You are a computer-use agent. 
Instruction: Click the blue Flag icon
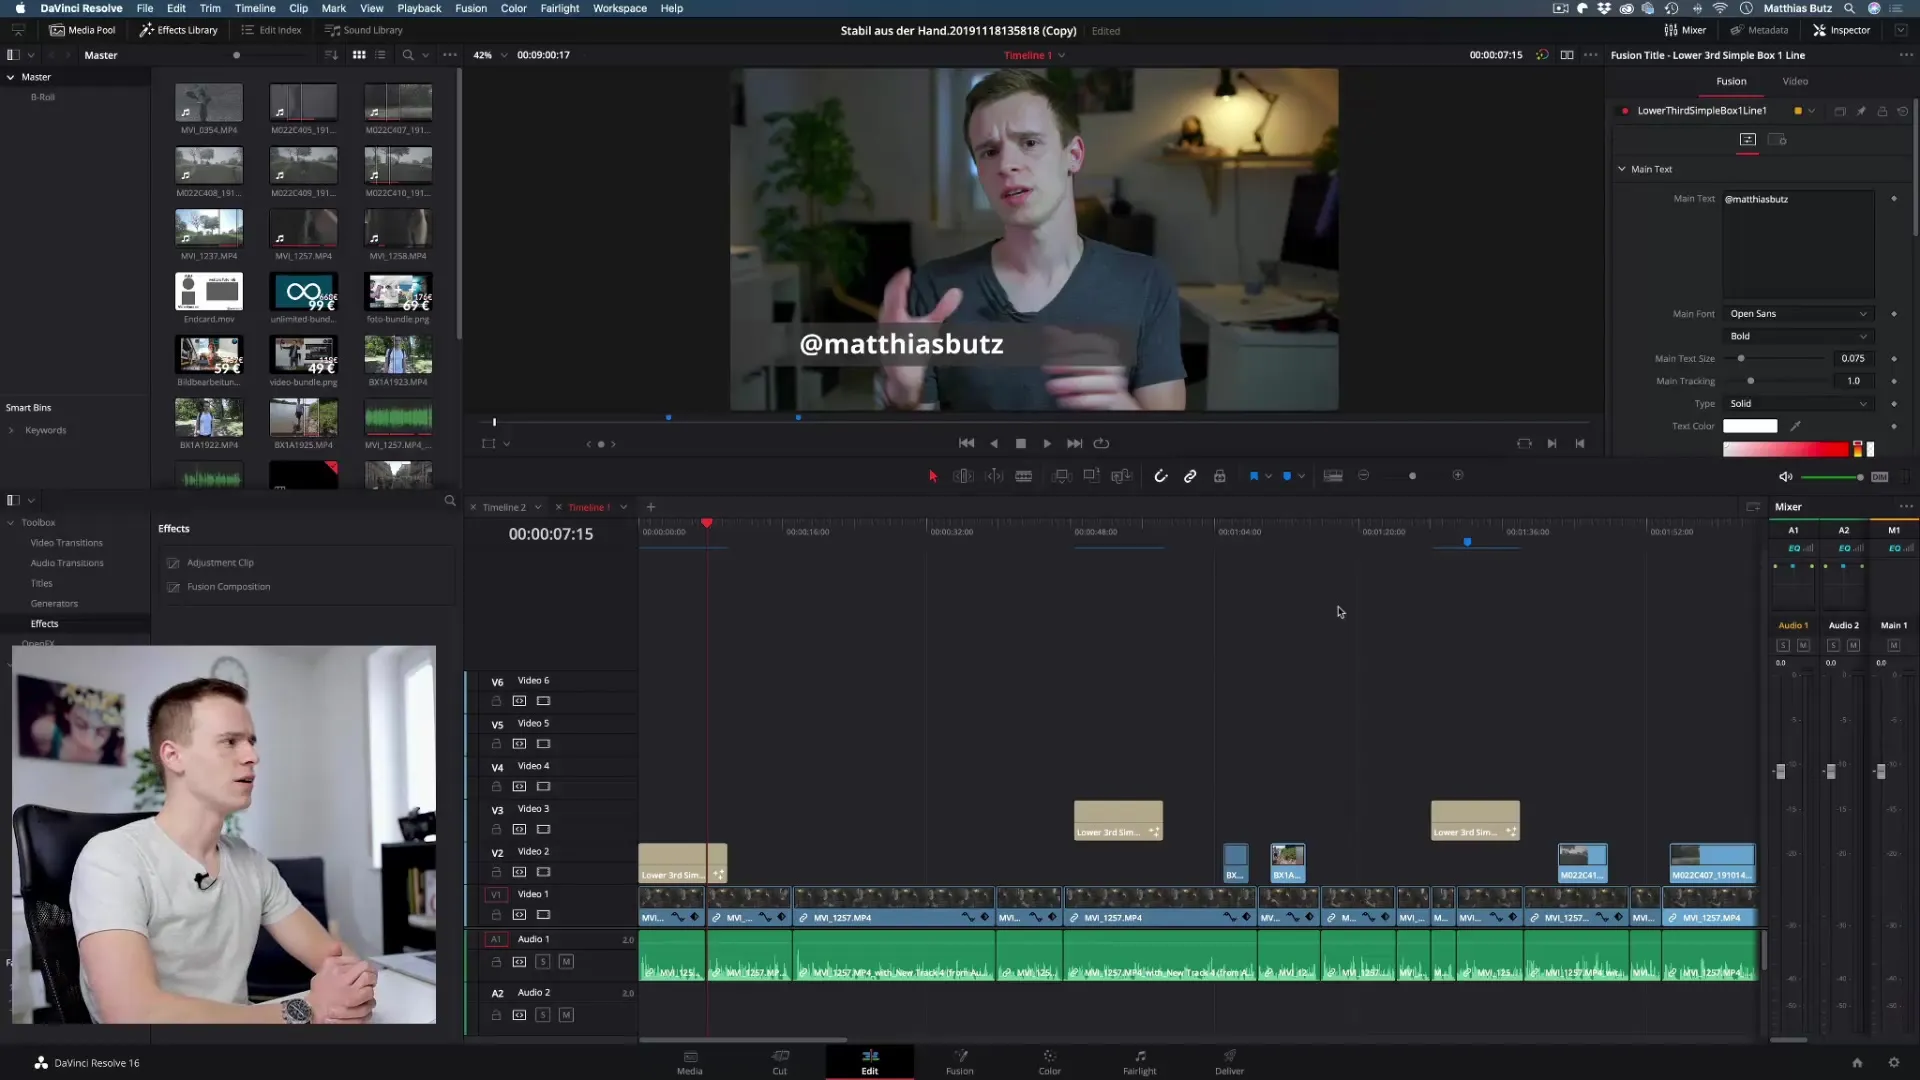[1254, 476]
